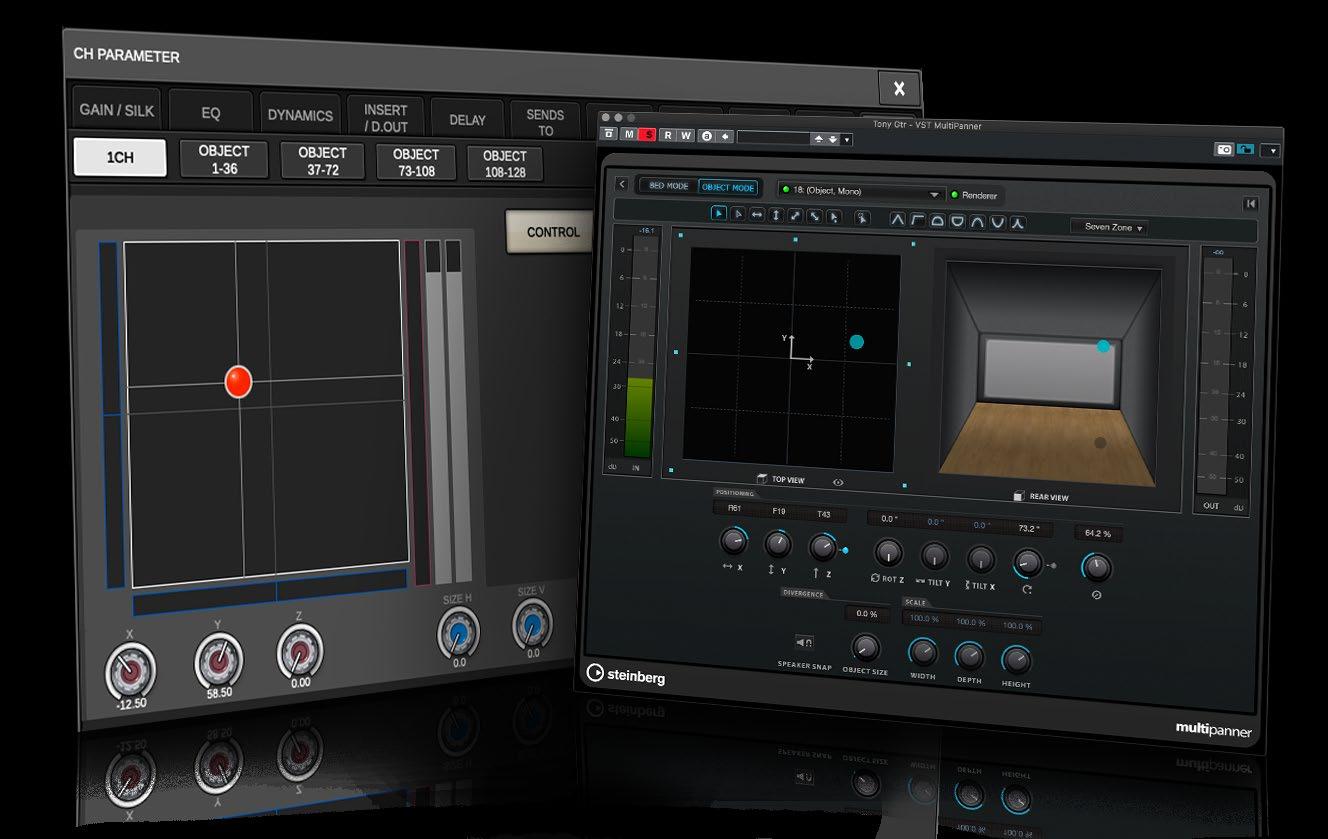1328x839 pixels.
Task: Click the next preset arrow in MultiPanner header
Action: click(831, 139)
